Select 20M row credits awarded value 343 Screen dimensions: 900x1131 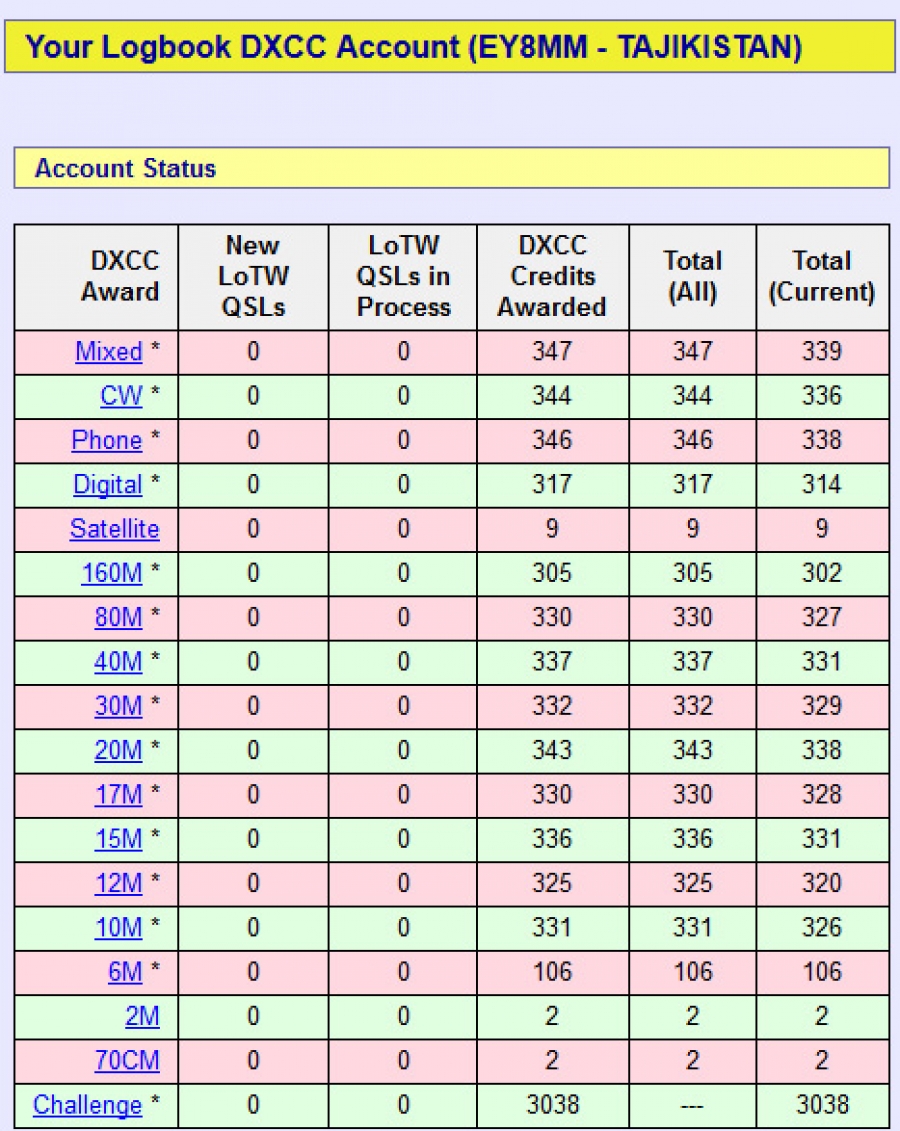tap(552, 751)
